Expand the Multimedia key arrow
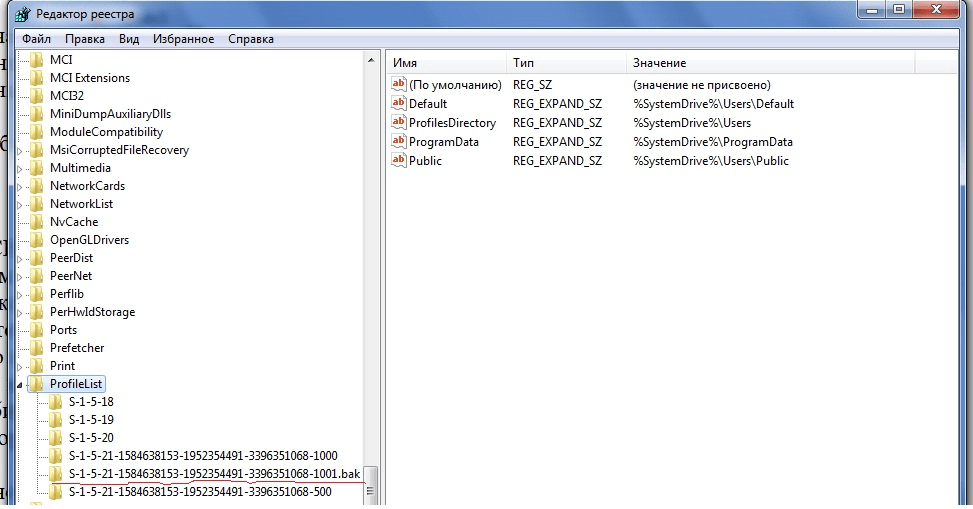973x509 pixels. click(20, 168)
